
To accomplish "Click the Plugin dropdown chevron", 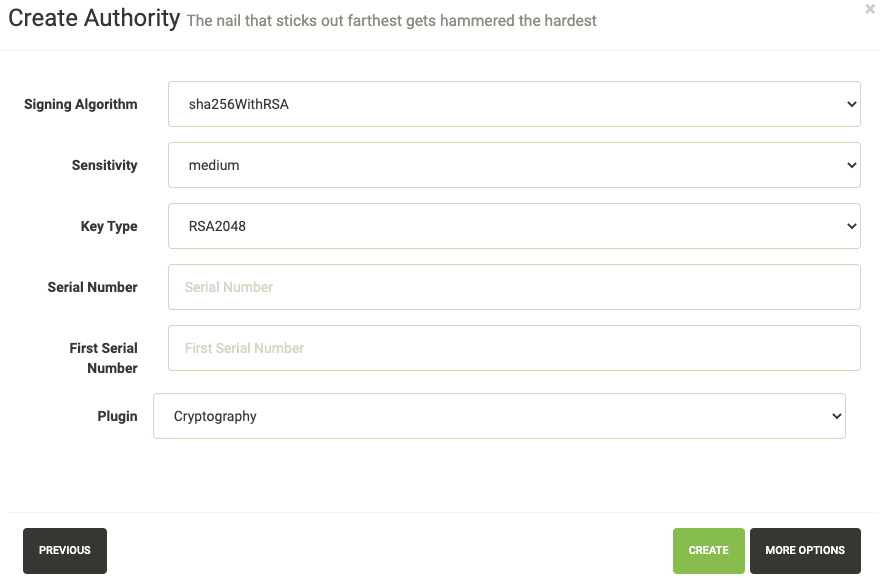I will coord(838,416).
